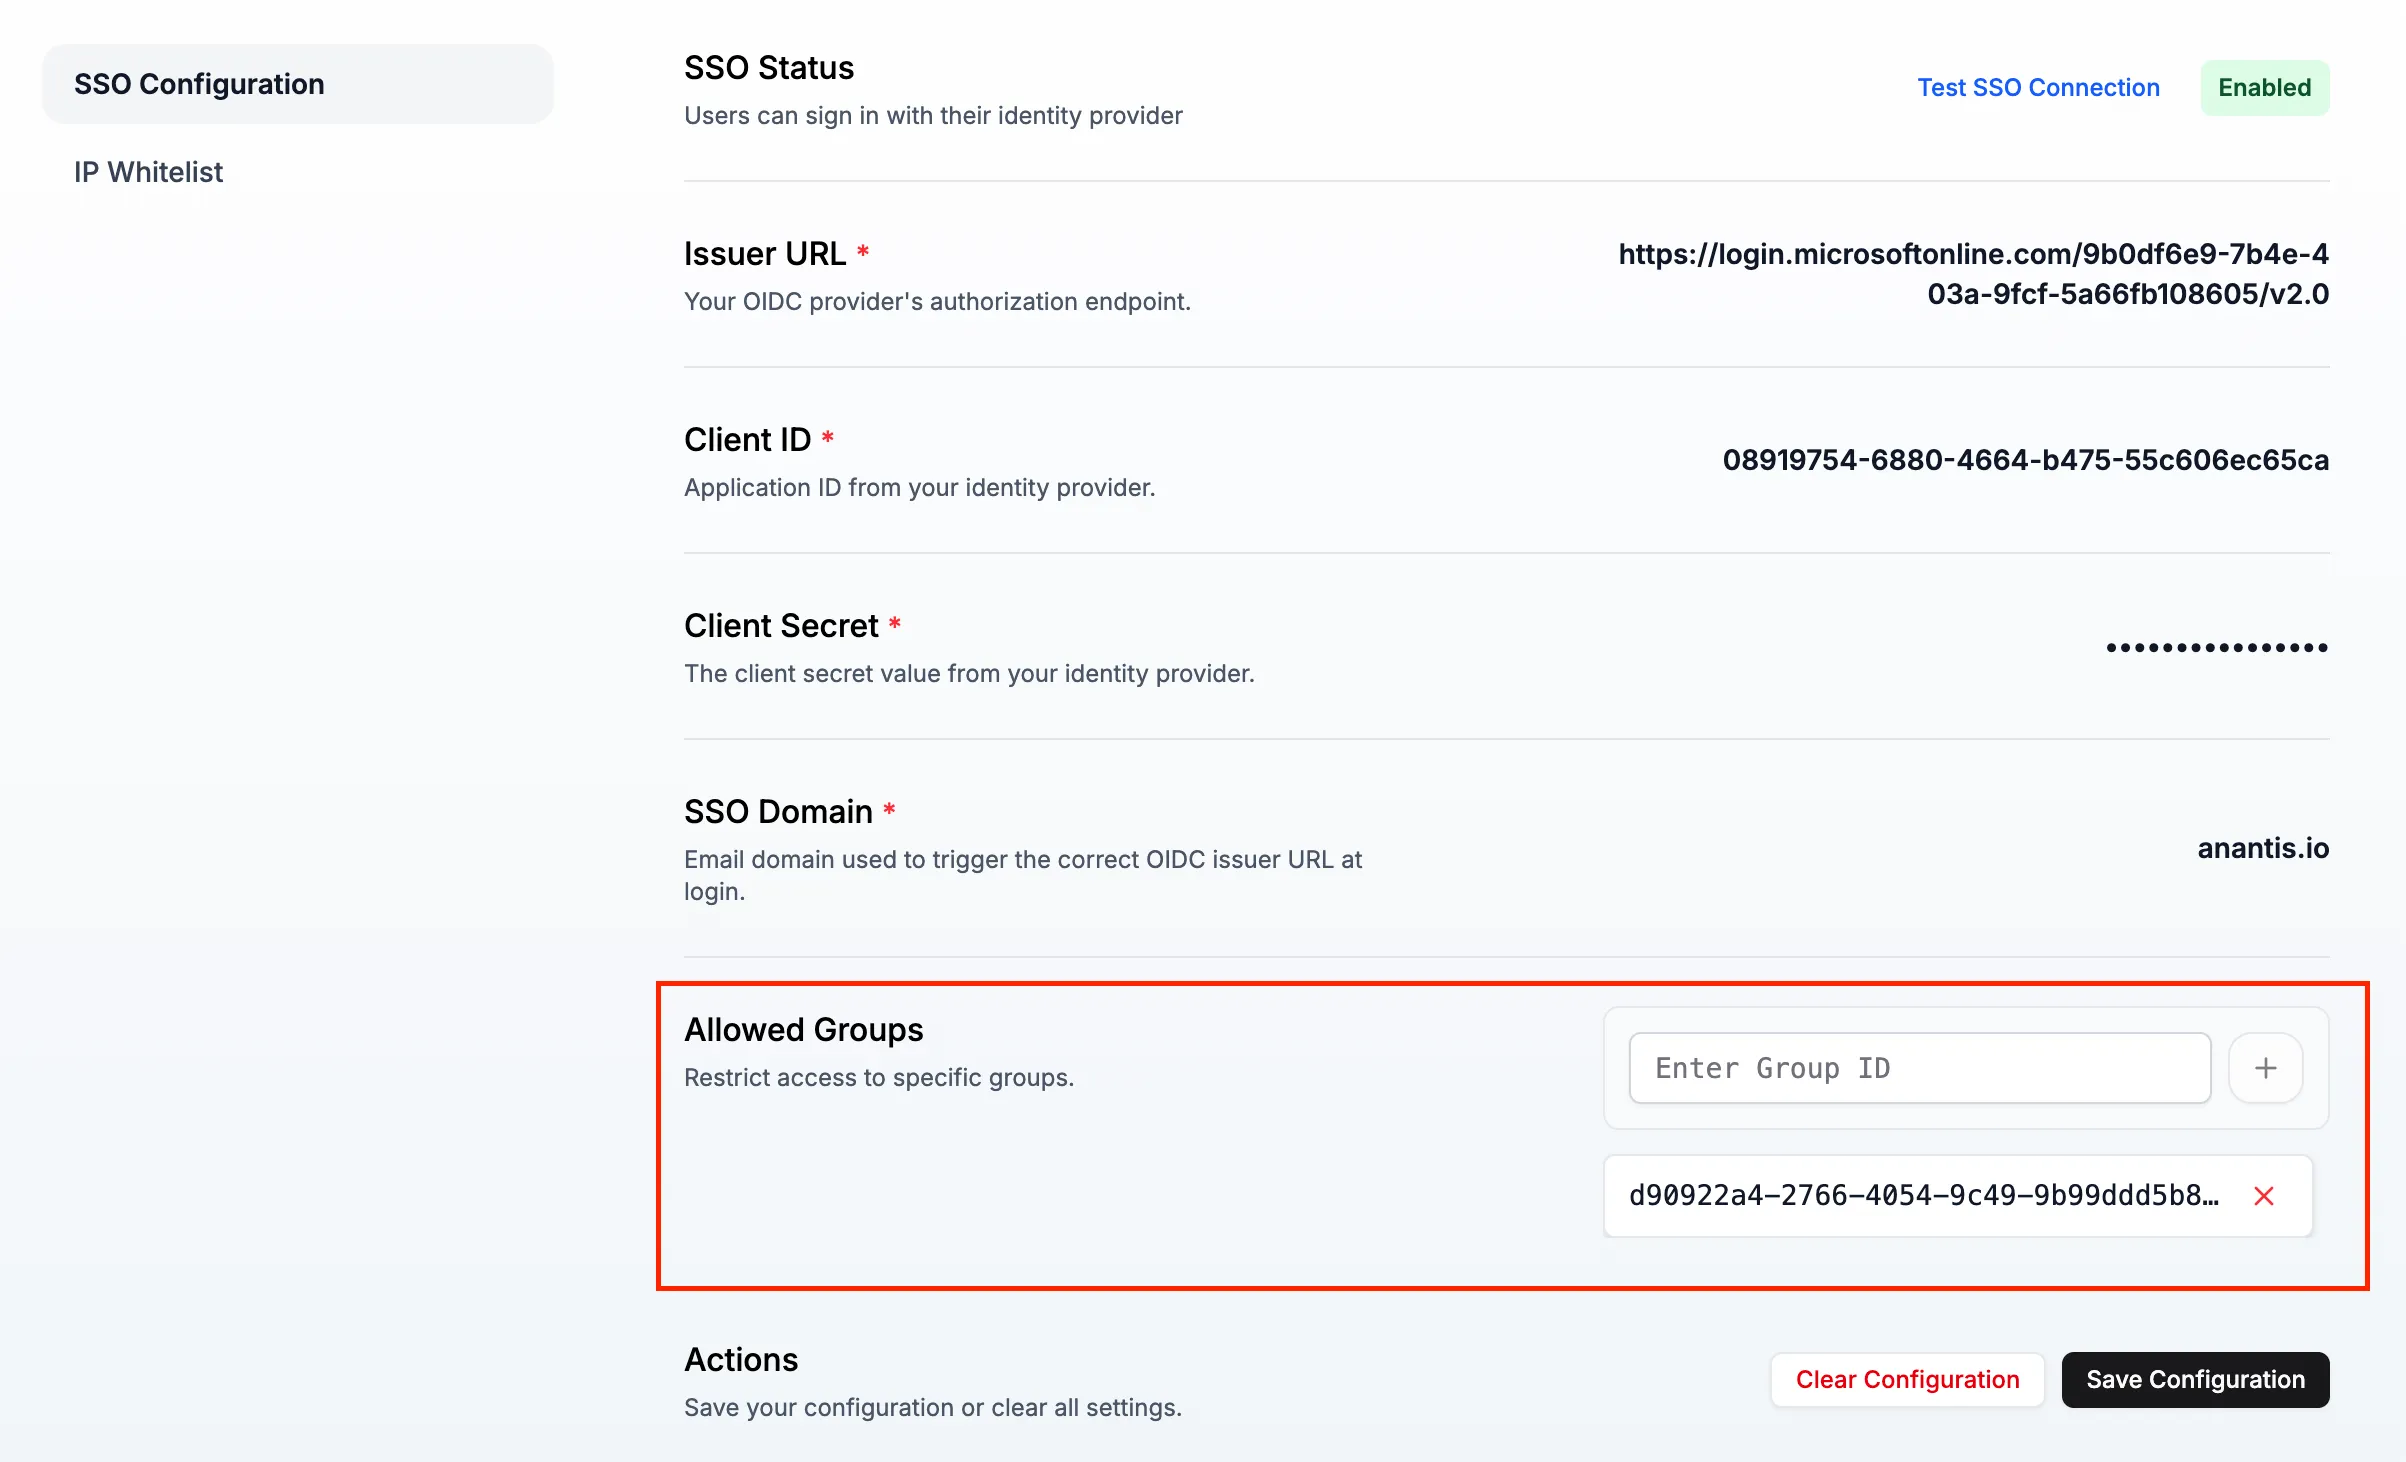2406x1462 pixels.
Task: Click the Client Secret required asterisk
Action: (895, 624)
